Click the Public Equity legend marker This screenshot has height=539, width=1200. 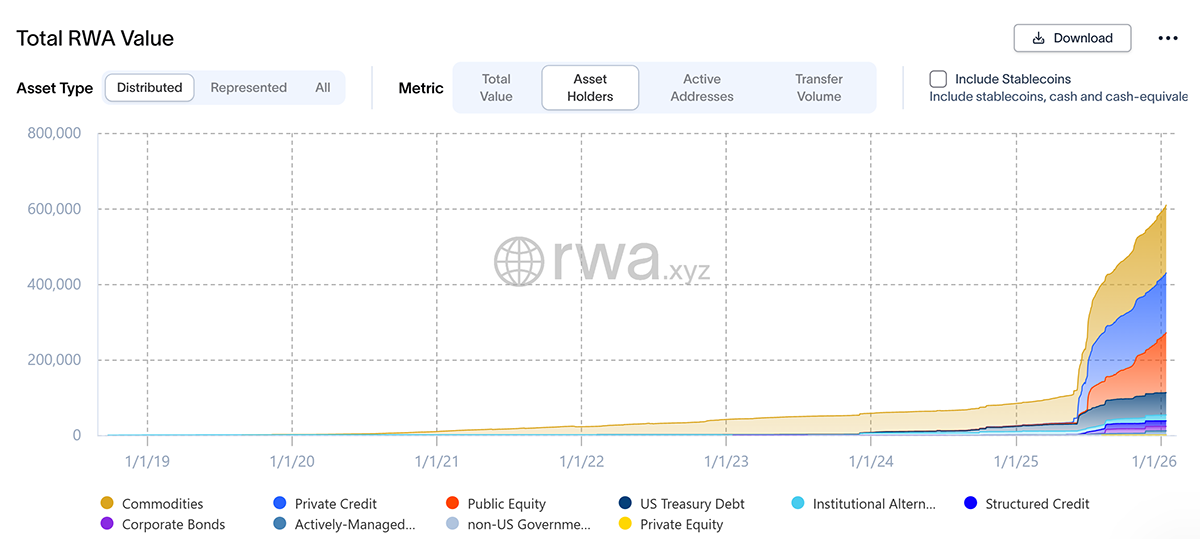452,503
